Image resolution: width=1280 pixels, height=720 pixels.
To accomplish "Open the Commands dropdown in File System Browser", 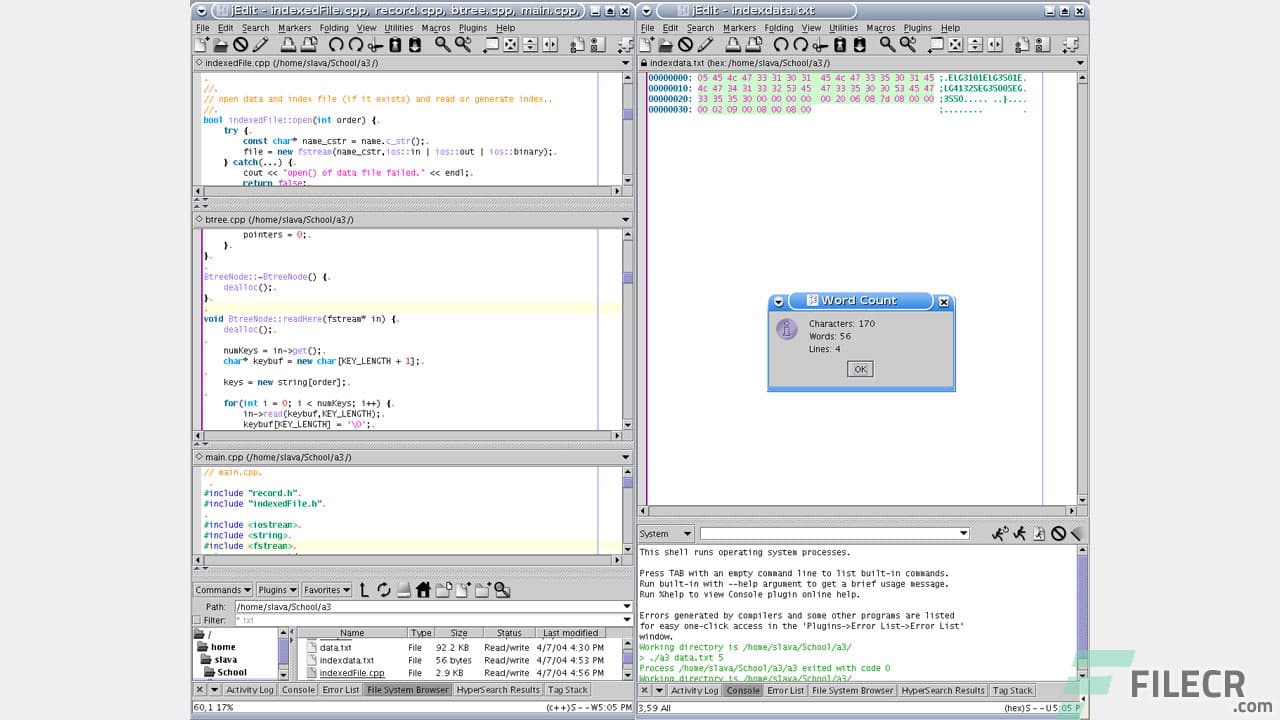I will (x=222, y=590).
